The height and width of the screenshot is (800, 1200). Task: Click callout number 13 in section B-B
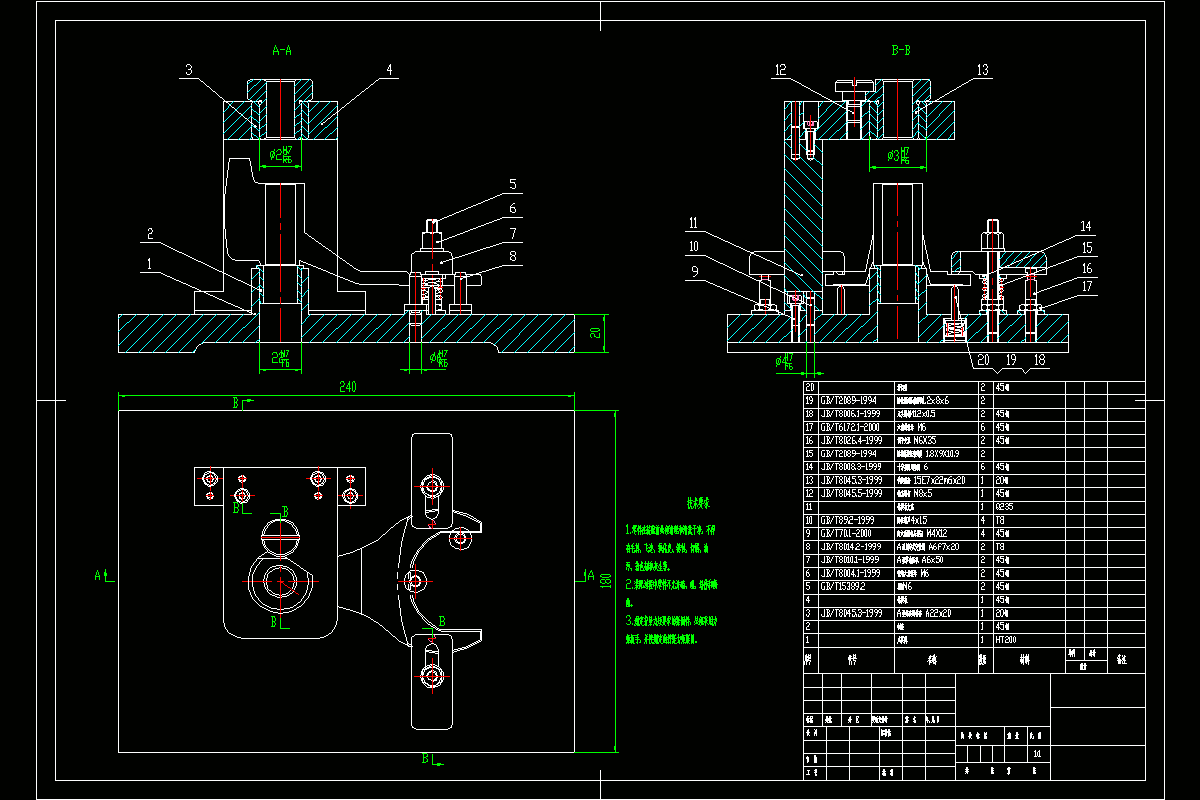pos(983,70)
